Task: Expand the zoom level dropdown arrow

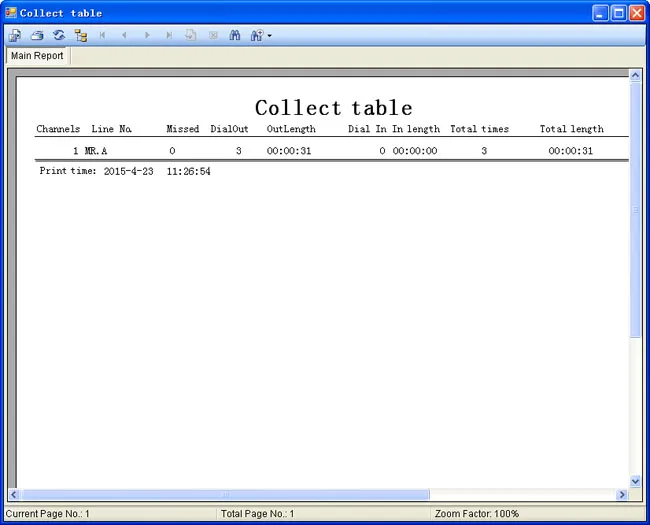Action: tap(269, 36)
